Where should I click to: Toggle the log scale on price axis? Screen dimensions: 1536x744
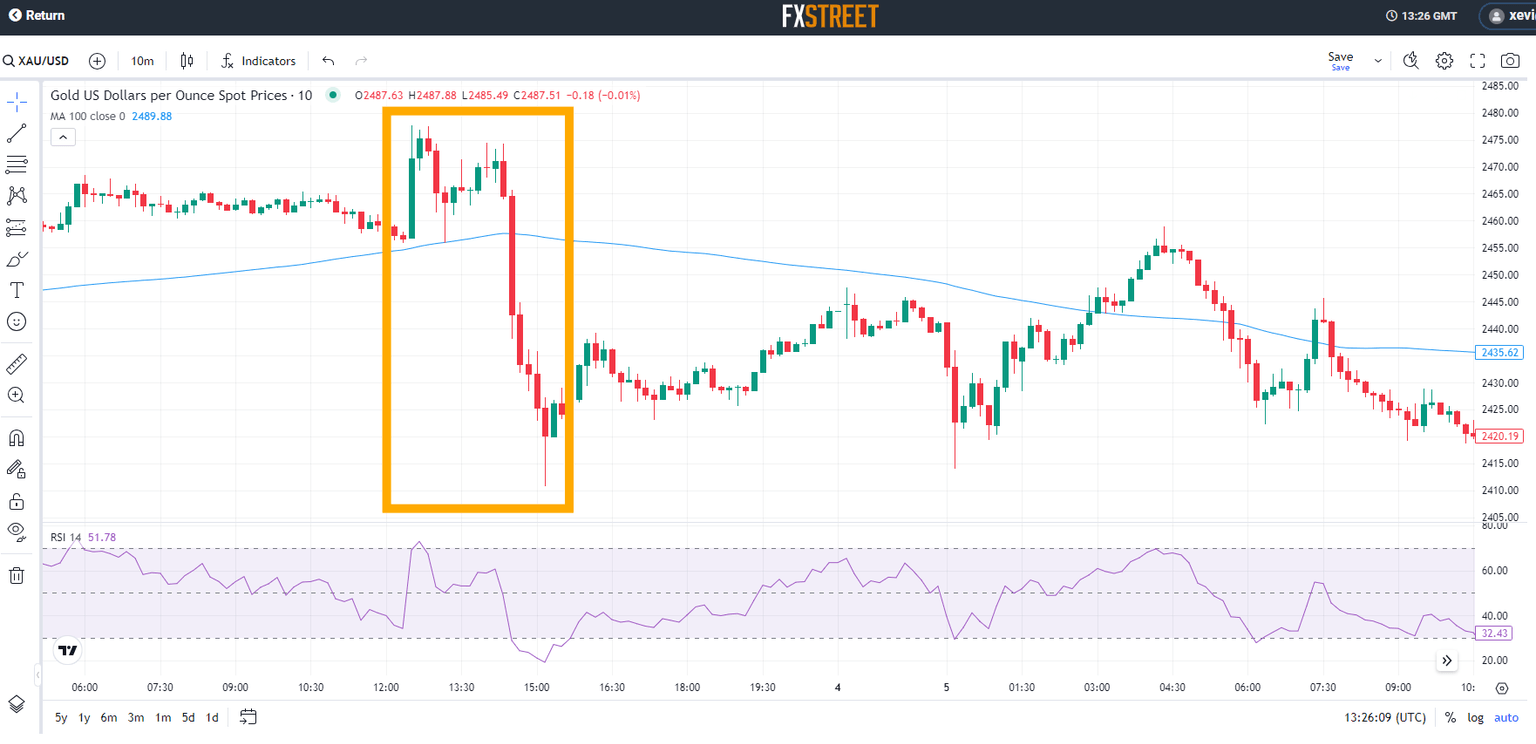click(x=1476, y=717)
